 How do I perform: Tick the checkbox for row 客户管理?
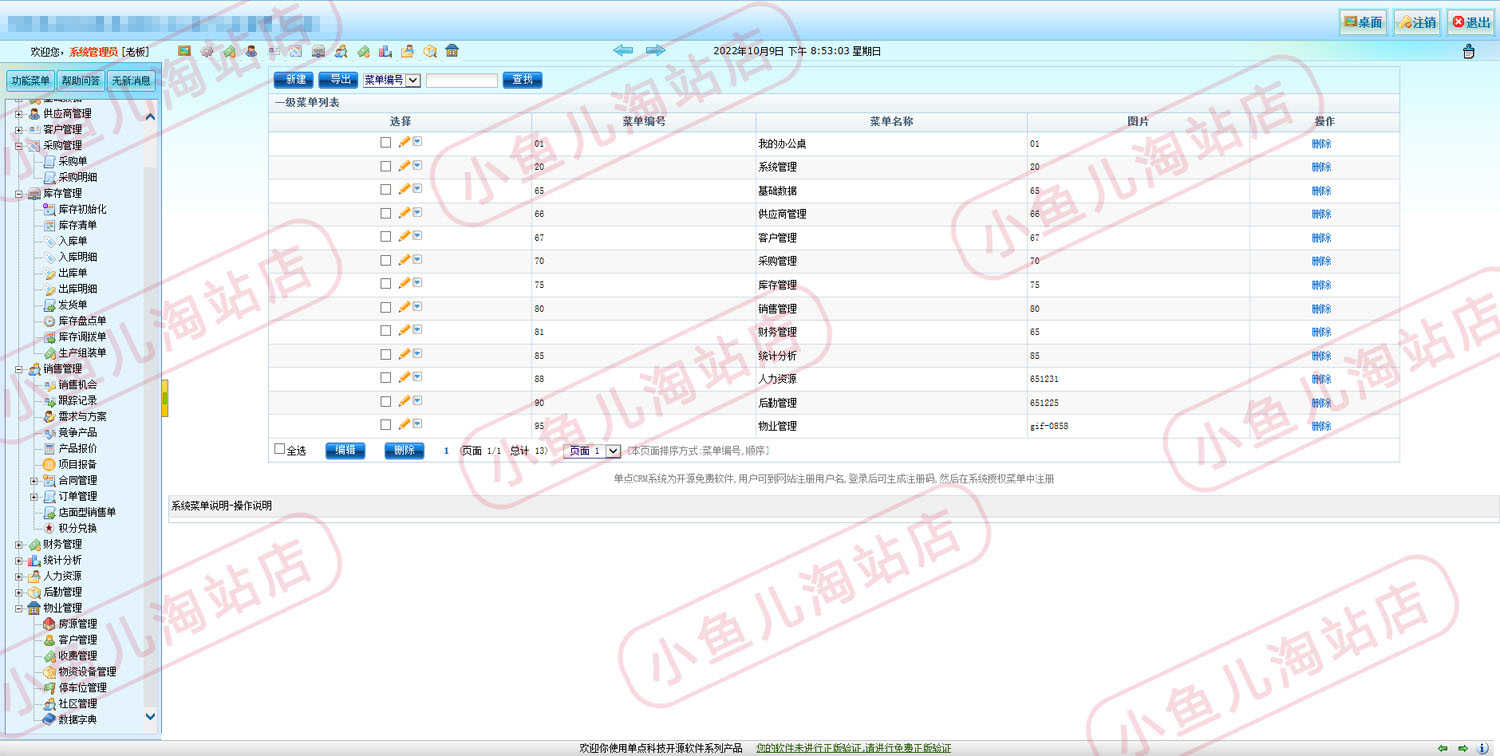386,237
